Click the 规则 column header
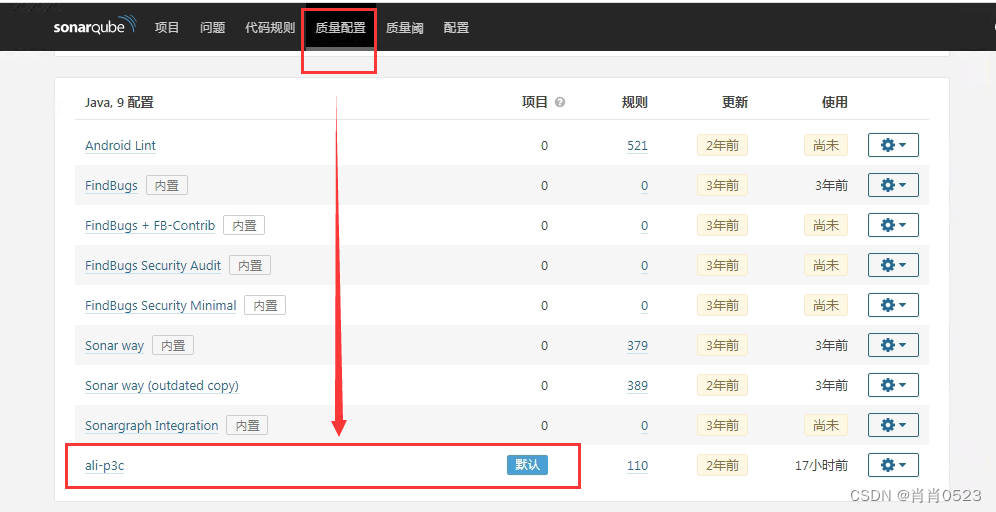 pyautogui.click(x=635, y=102)
